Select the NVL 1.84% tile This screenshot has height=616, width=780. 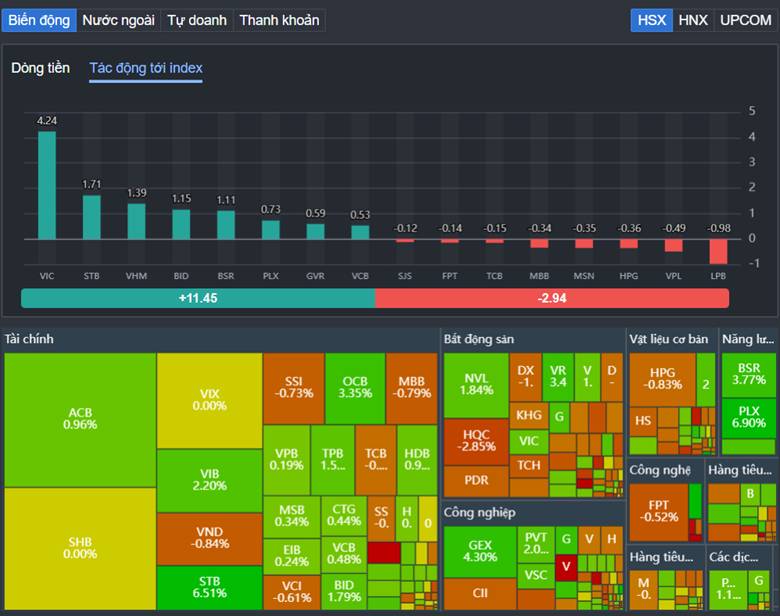[476, 385]
